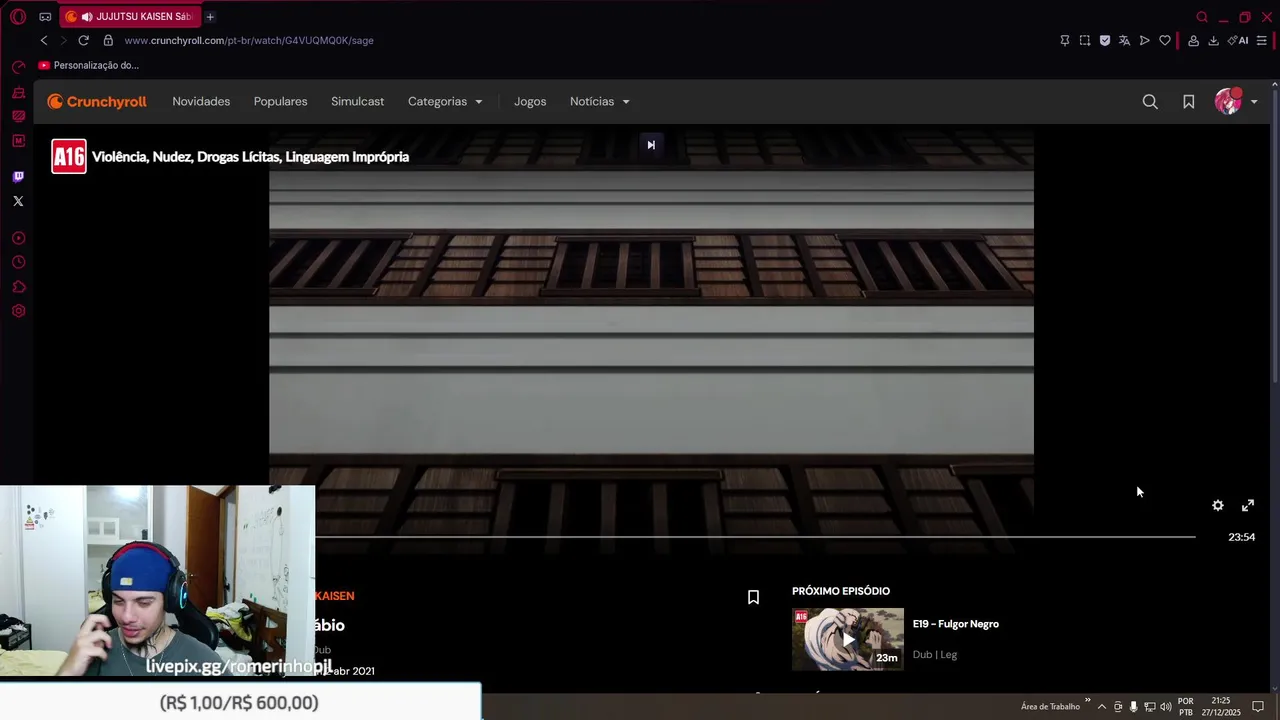Open the sidebar player icon
1280x720 pixels.
point(18,238)
